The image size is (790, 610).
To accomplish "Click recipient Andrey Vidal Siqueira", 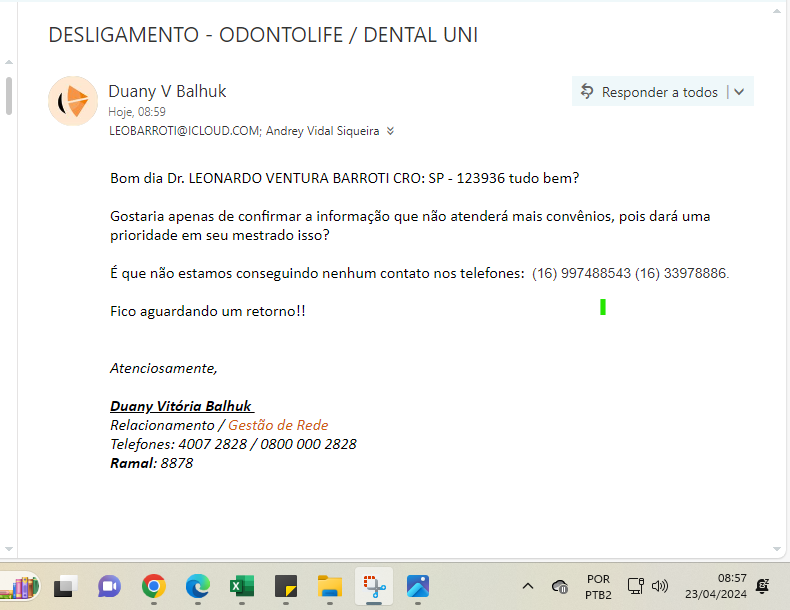I will click(x=323, y=131).
